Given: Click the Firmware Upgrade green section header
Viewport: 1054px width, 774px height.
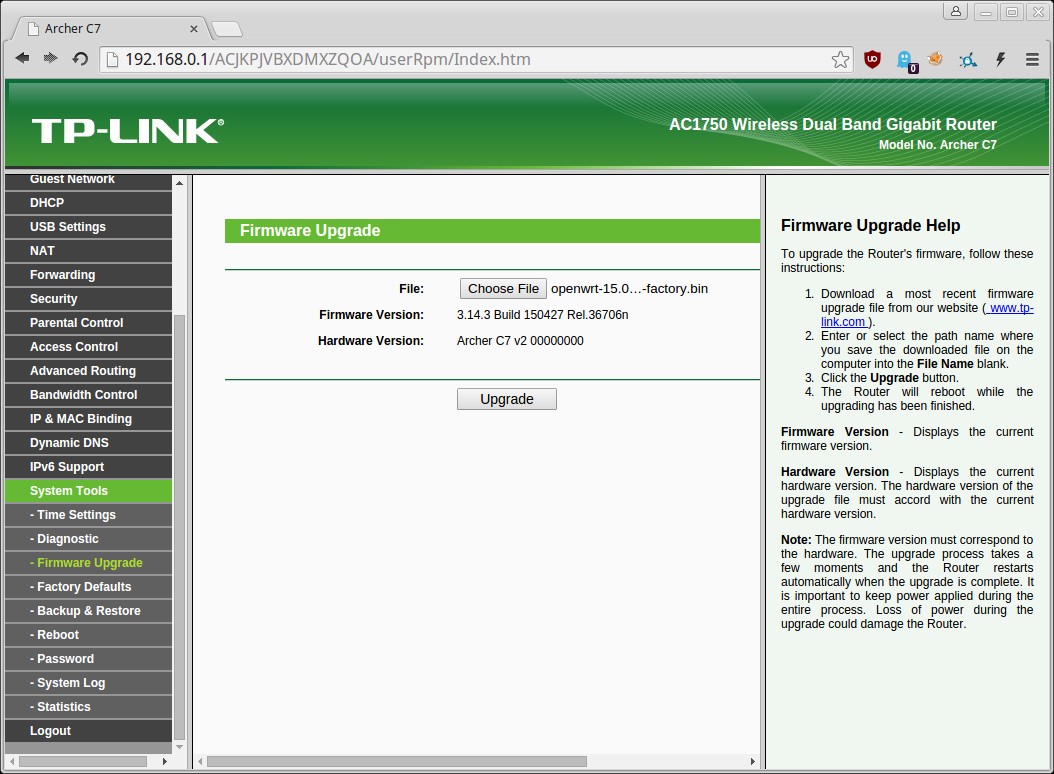Looking at the screenshot, I should (x=492, y=231).
